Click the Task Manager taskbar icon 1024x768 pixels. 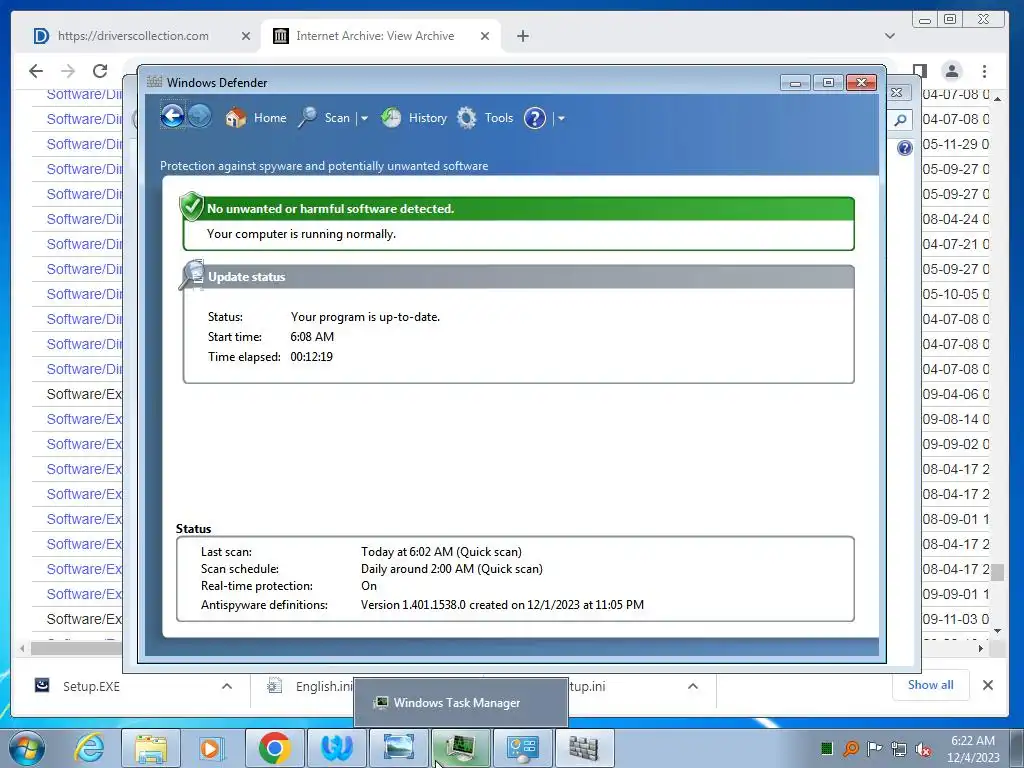pyautogui.click(x=460, y=748)
